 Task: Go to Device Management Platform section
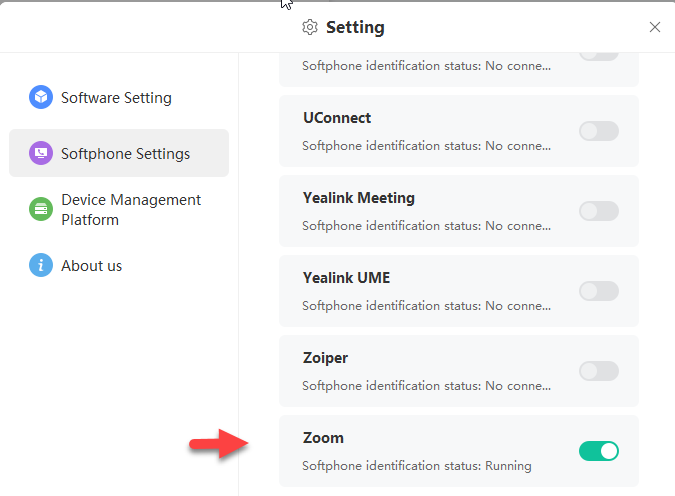tap(130, 210)
